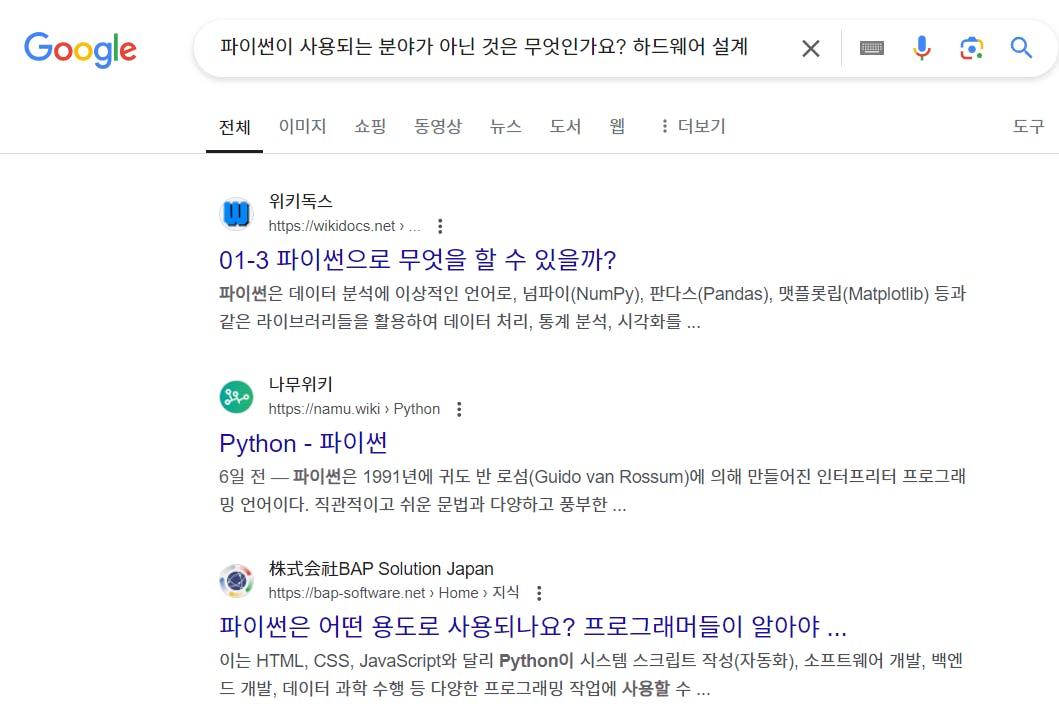Viewport: 1059px width, 707px height.
Task: Open Google Lens image search icon
Action: [971, 48]
